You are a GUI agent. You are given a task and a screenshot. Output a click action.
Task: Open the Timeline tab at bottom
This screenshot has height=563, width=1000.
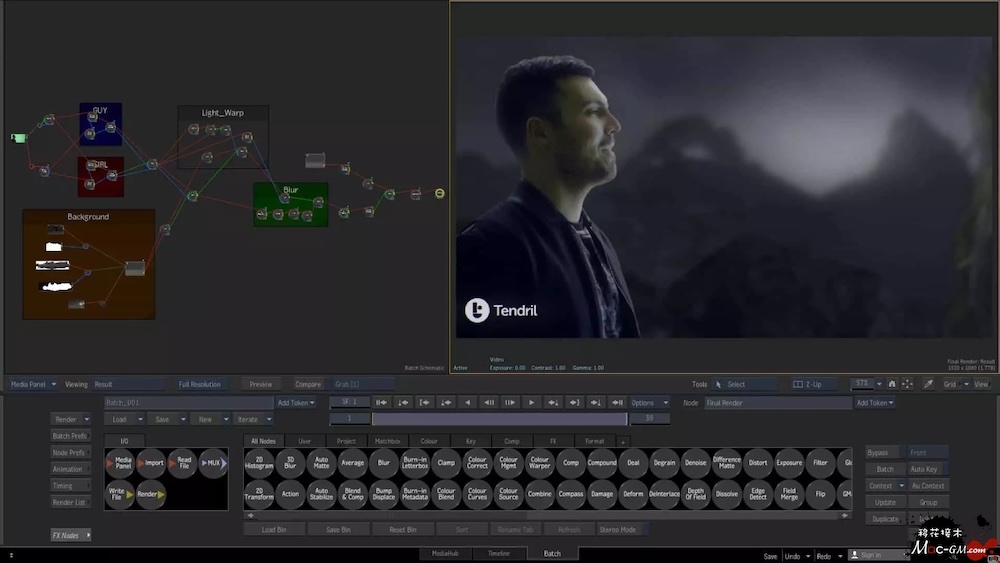pos(498,554)
